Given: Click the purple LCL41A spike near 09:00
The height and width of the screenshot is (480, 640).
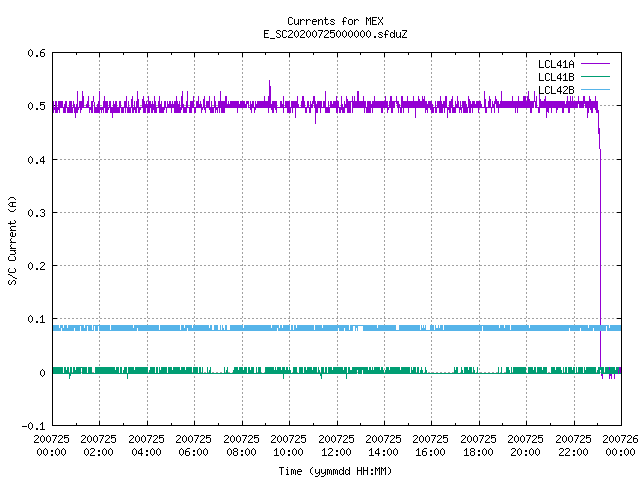Looking at the screenshot, I should coord(269,90).
